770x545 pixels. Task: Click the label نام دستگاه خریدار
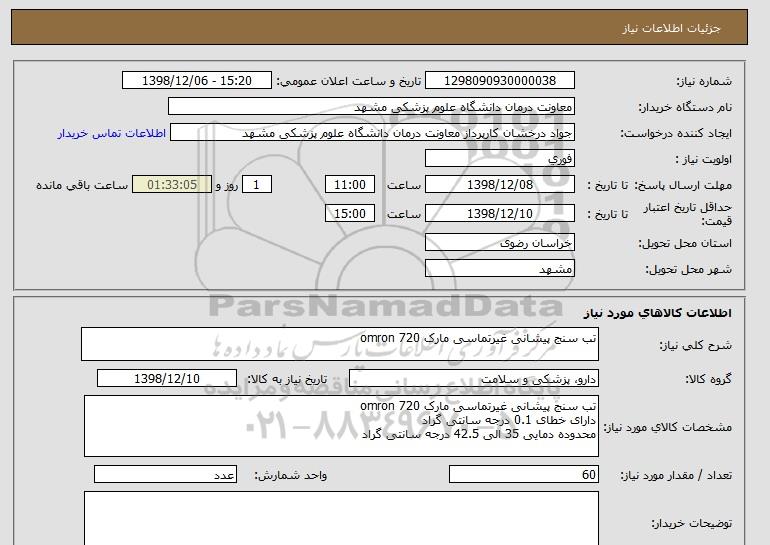[685, 108]
